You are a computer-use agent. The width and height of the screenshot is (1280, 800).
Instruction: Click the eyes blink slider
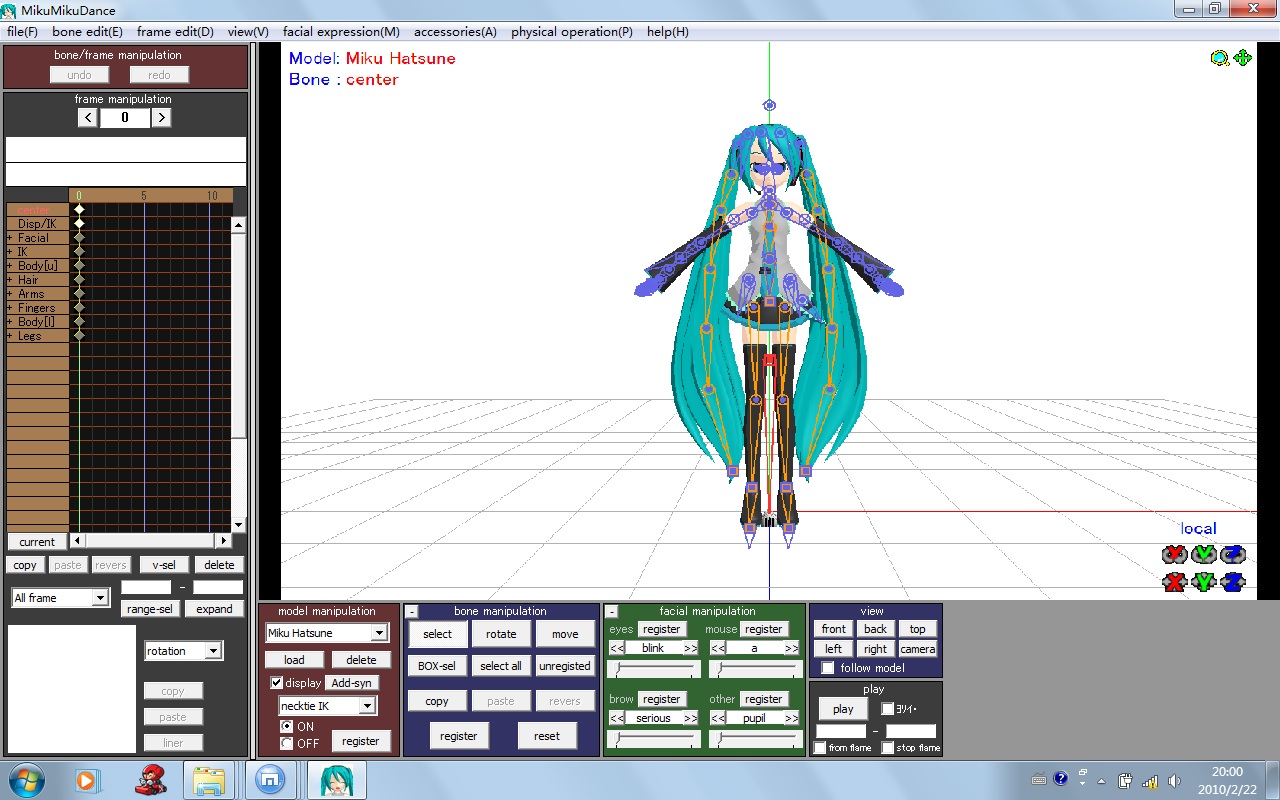click(x=654, y=669)
